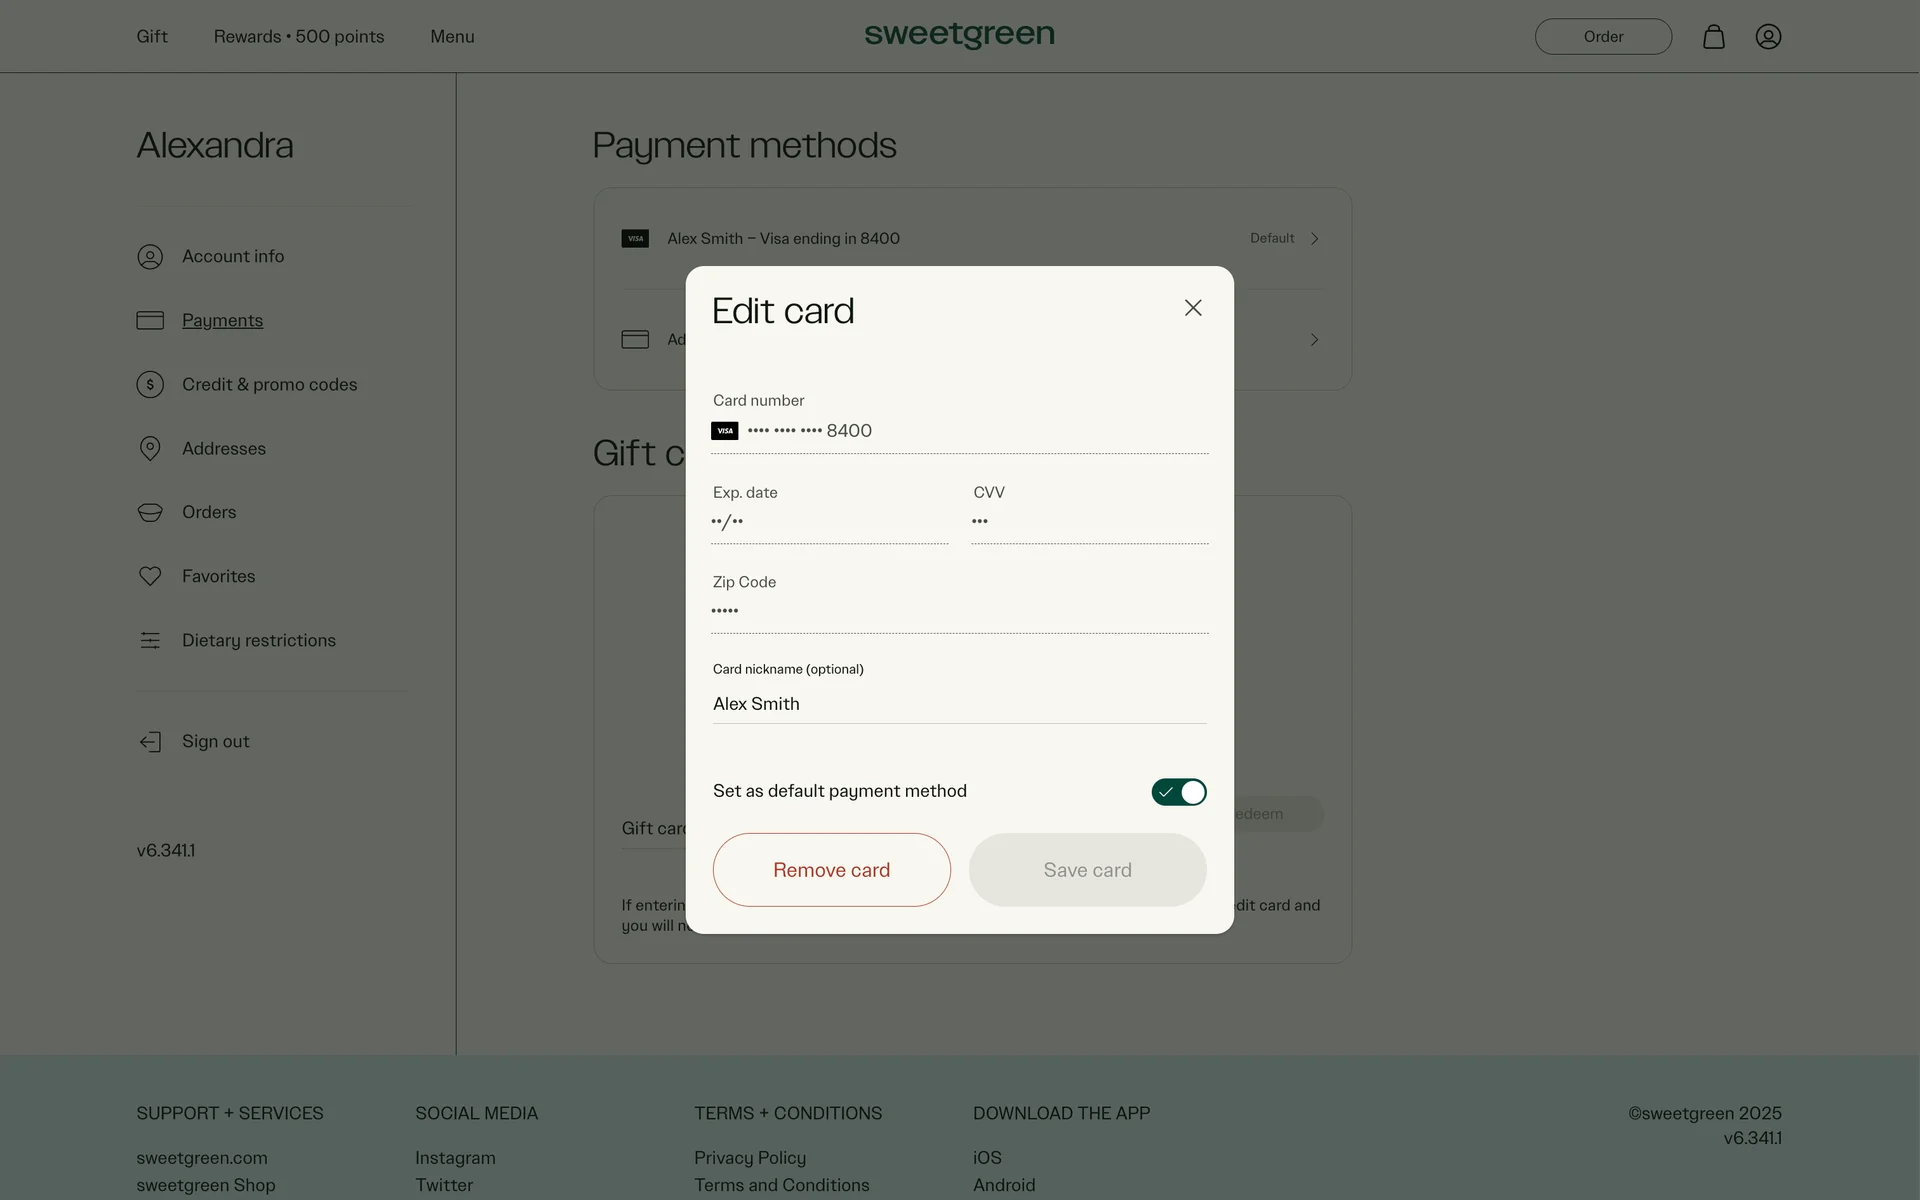
Task: Open the Privacy Policy footer link
Action: (750, 1158)
